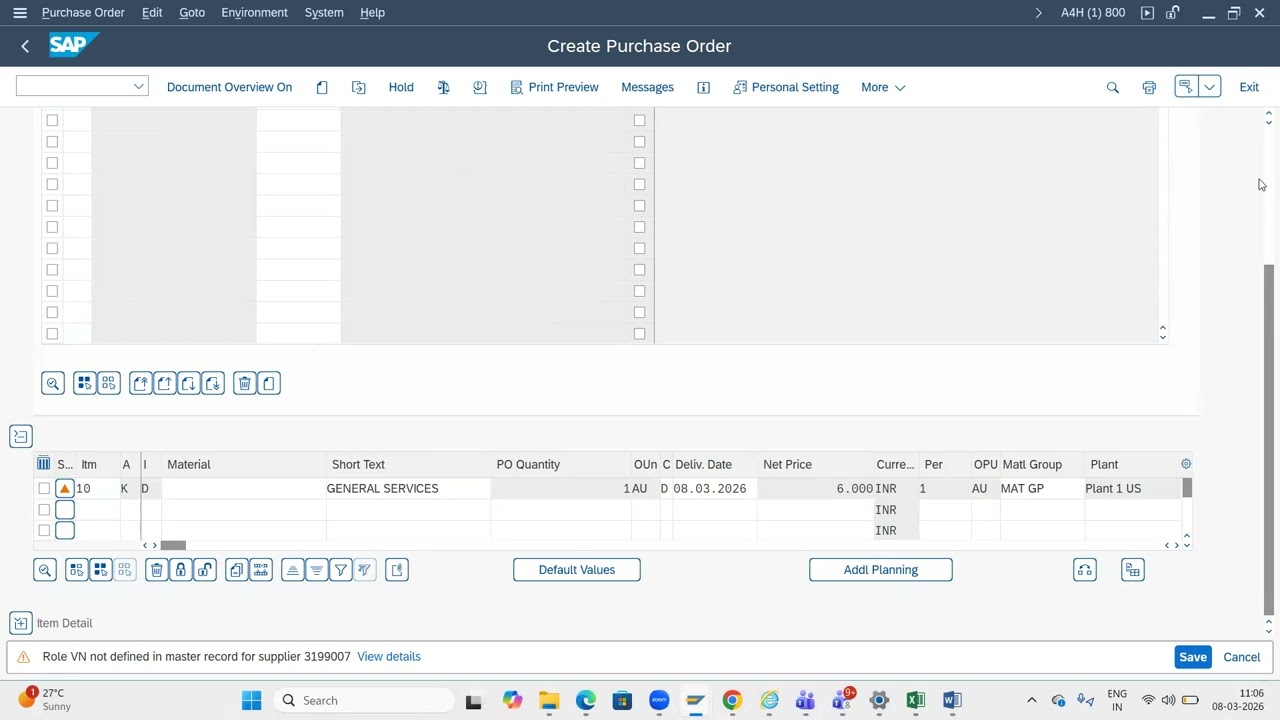Click the table settings gear icon
Image resolution: width=1280 pixels, height=720 pixels.
tap(1186, 464)
